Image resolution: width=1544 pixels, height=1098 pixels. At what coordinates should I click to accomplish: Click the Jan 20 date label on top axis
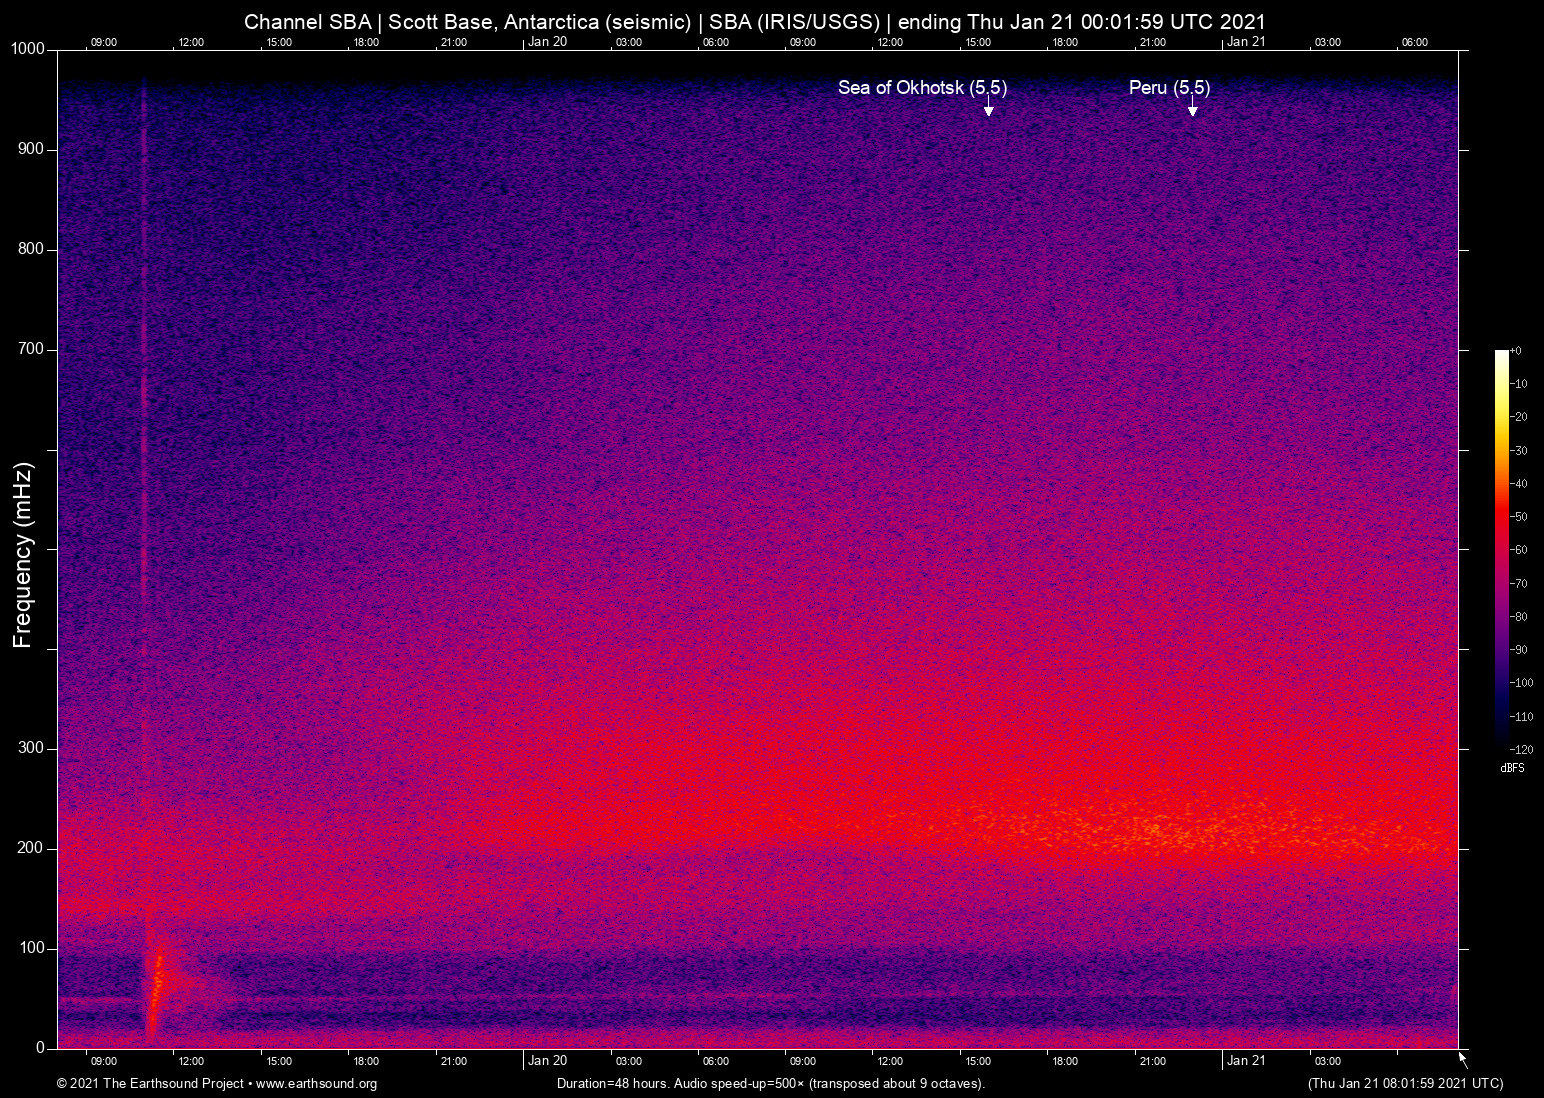click(x=547, y=42)
